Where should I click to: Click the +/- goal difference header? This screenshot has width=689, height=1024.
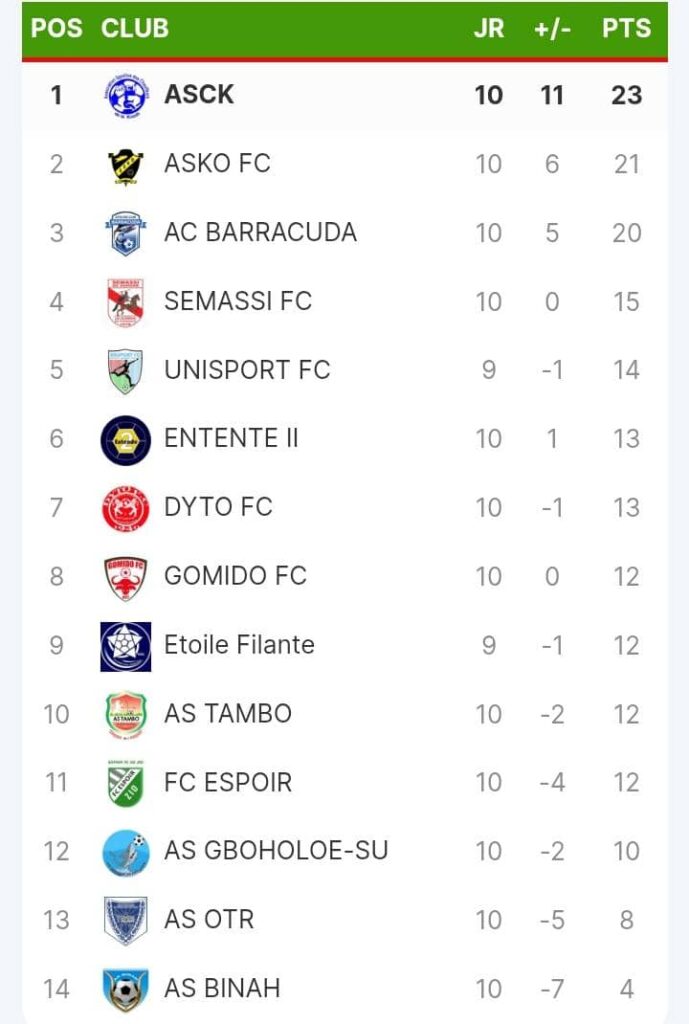pos(552,28)
